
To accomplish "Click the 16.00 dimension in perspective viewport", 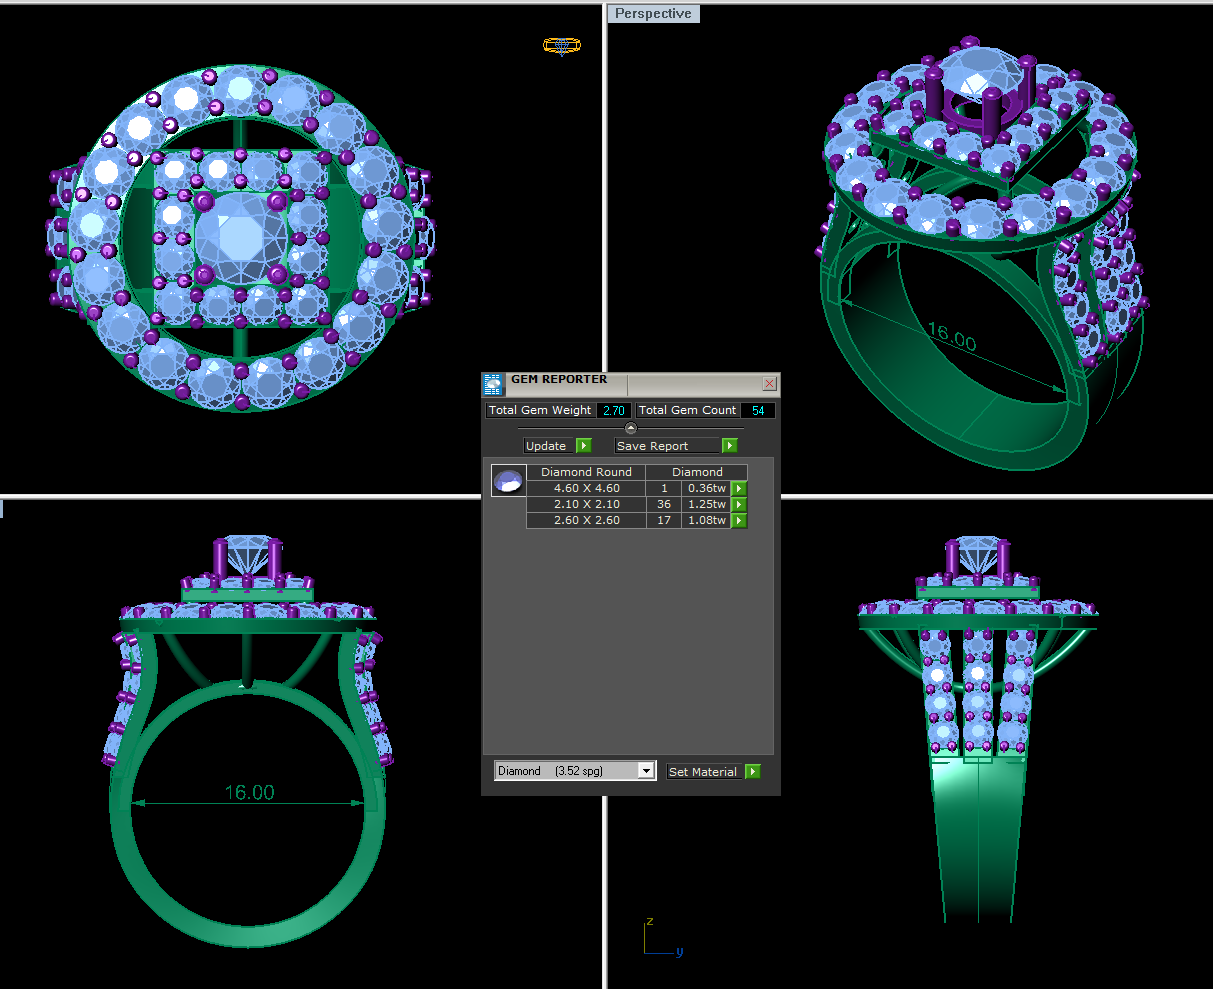I will [x=952, y=338].
